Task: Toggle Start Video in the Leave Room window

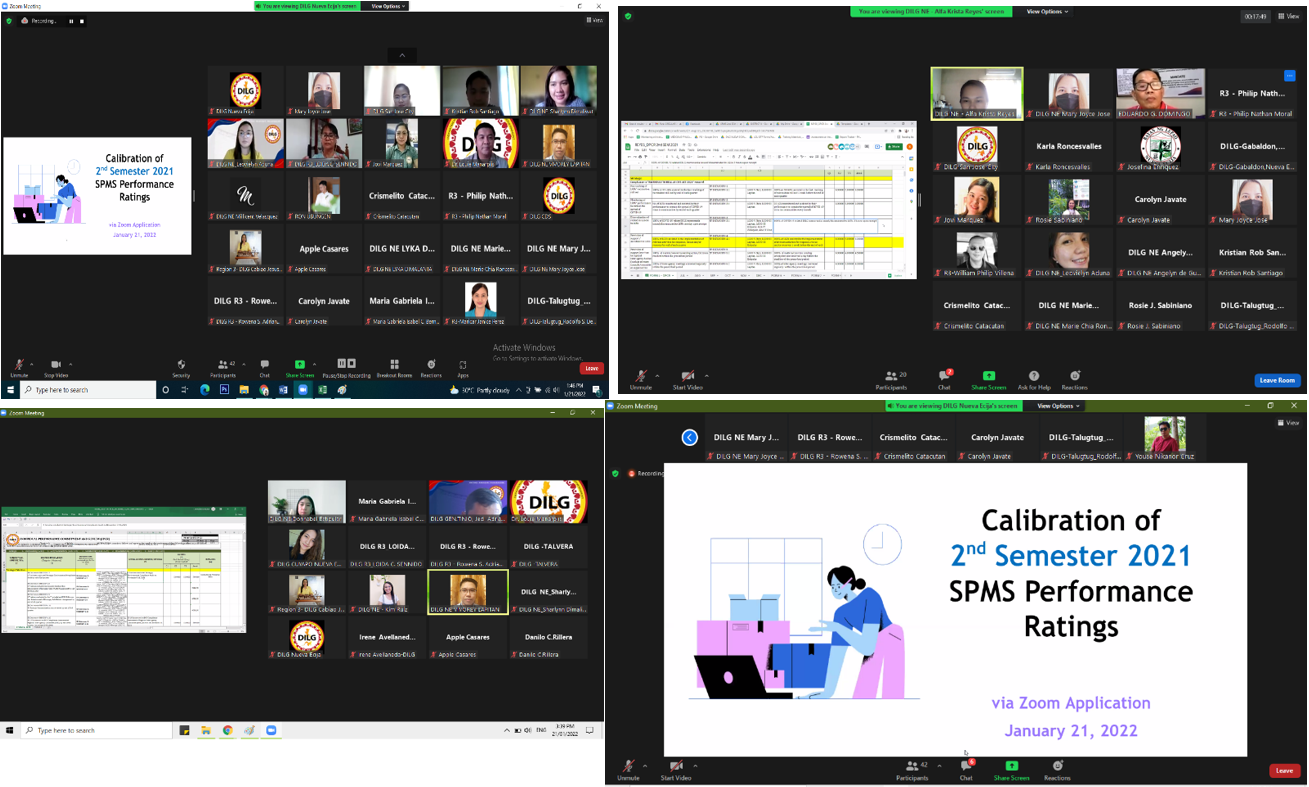Action: pos(687,380)
